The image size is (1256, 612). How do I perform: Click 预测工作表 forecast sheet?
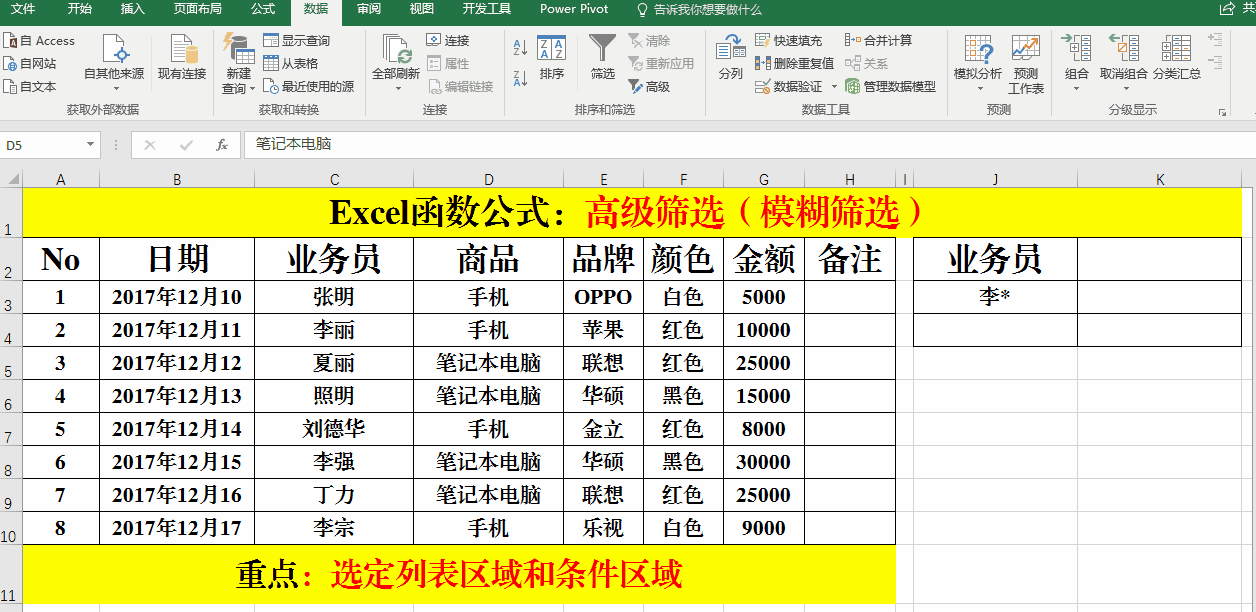[1026, 64]
